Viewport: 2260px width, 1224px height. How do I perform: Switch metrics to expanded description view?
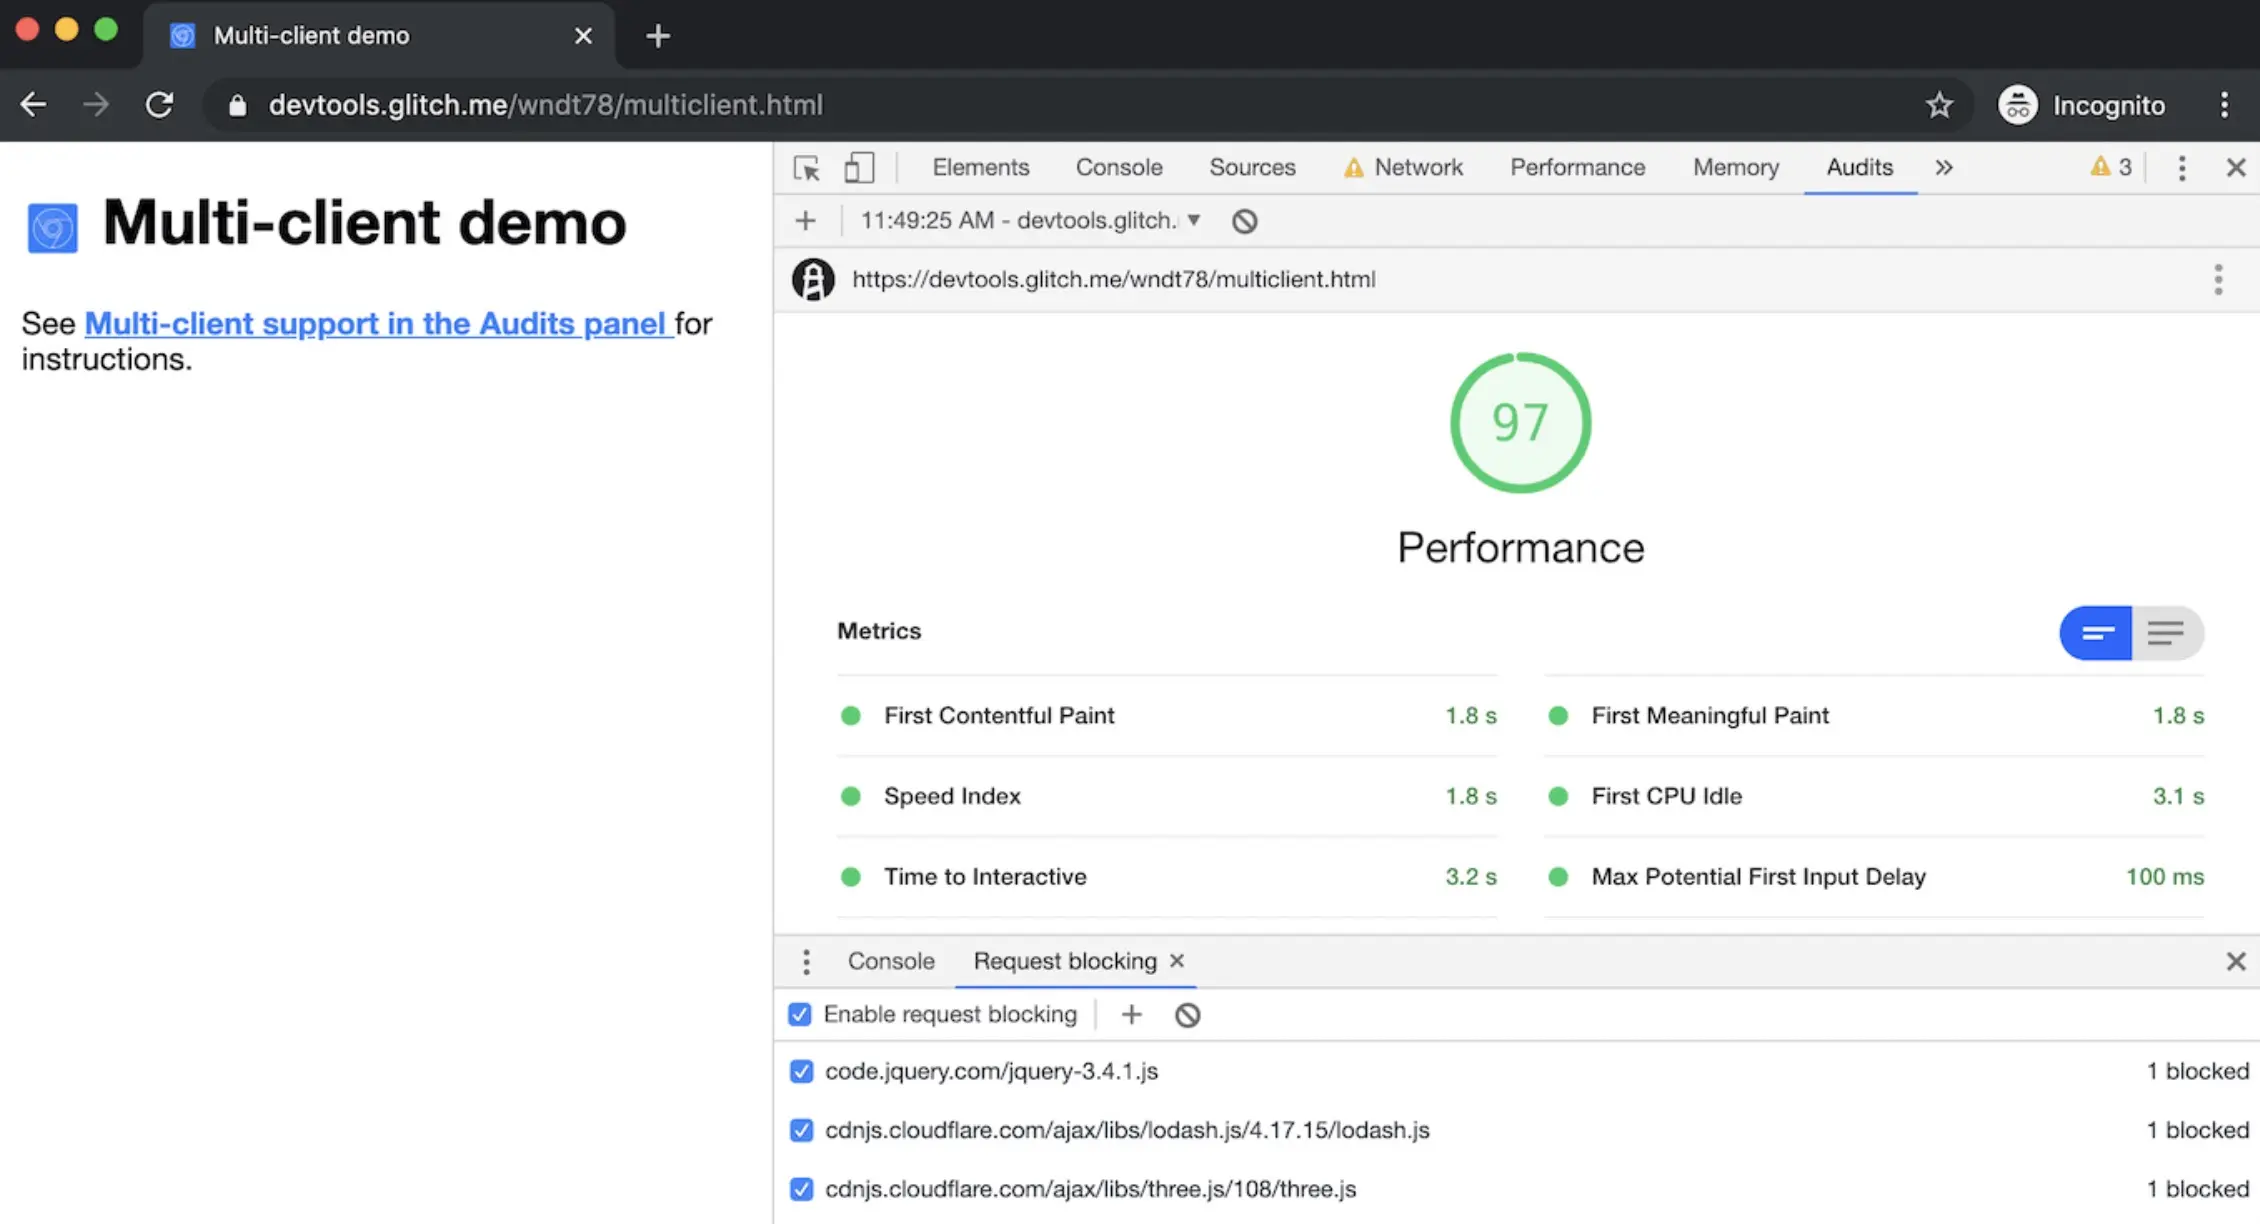[x=2166, y=633]
